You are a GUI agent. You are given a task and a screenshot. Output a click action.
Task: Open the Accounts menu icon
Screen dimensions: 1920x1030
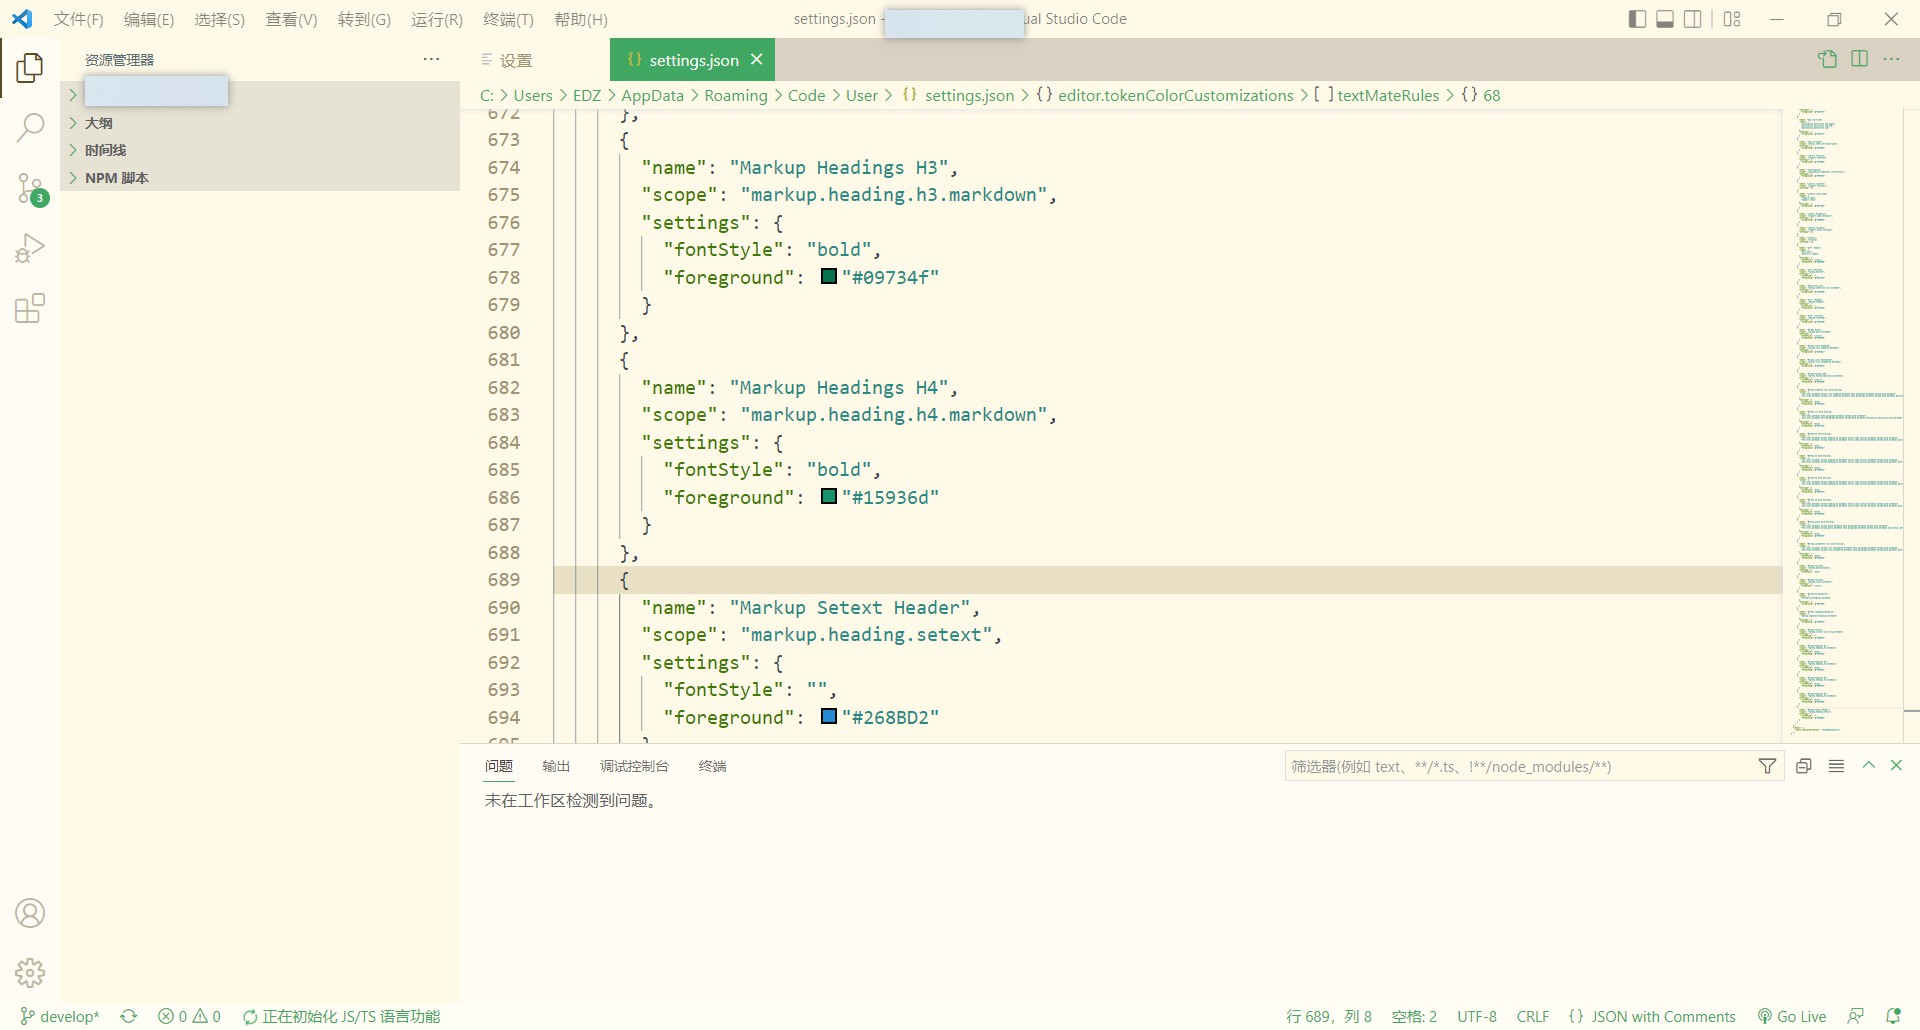click(30, 913)
